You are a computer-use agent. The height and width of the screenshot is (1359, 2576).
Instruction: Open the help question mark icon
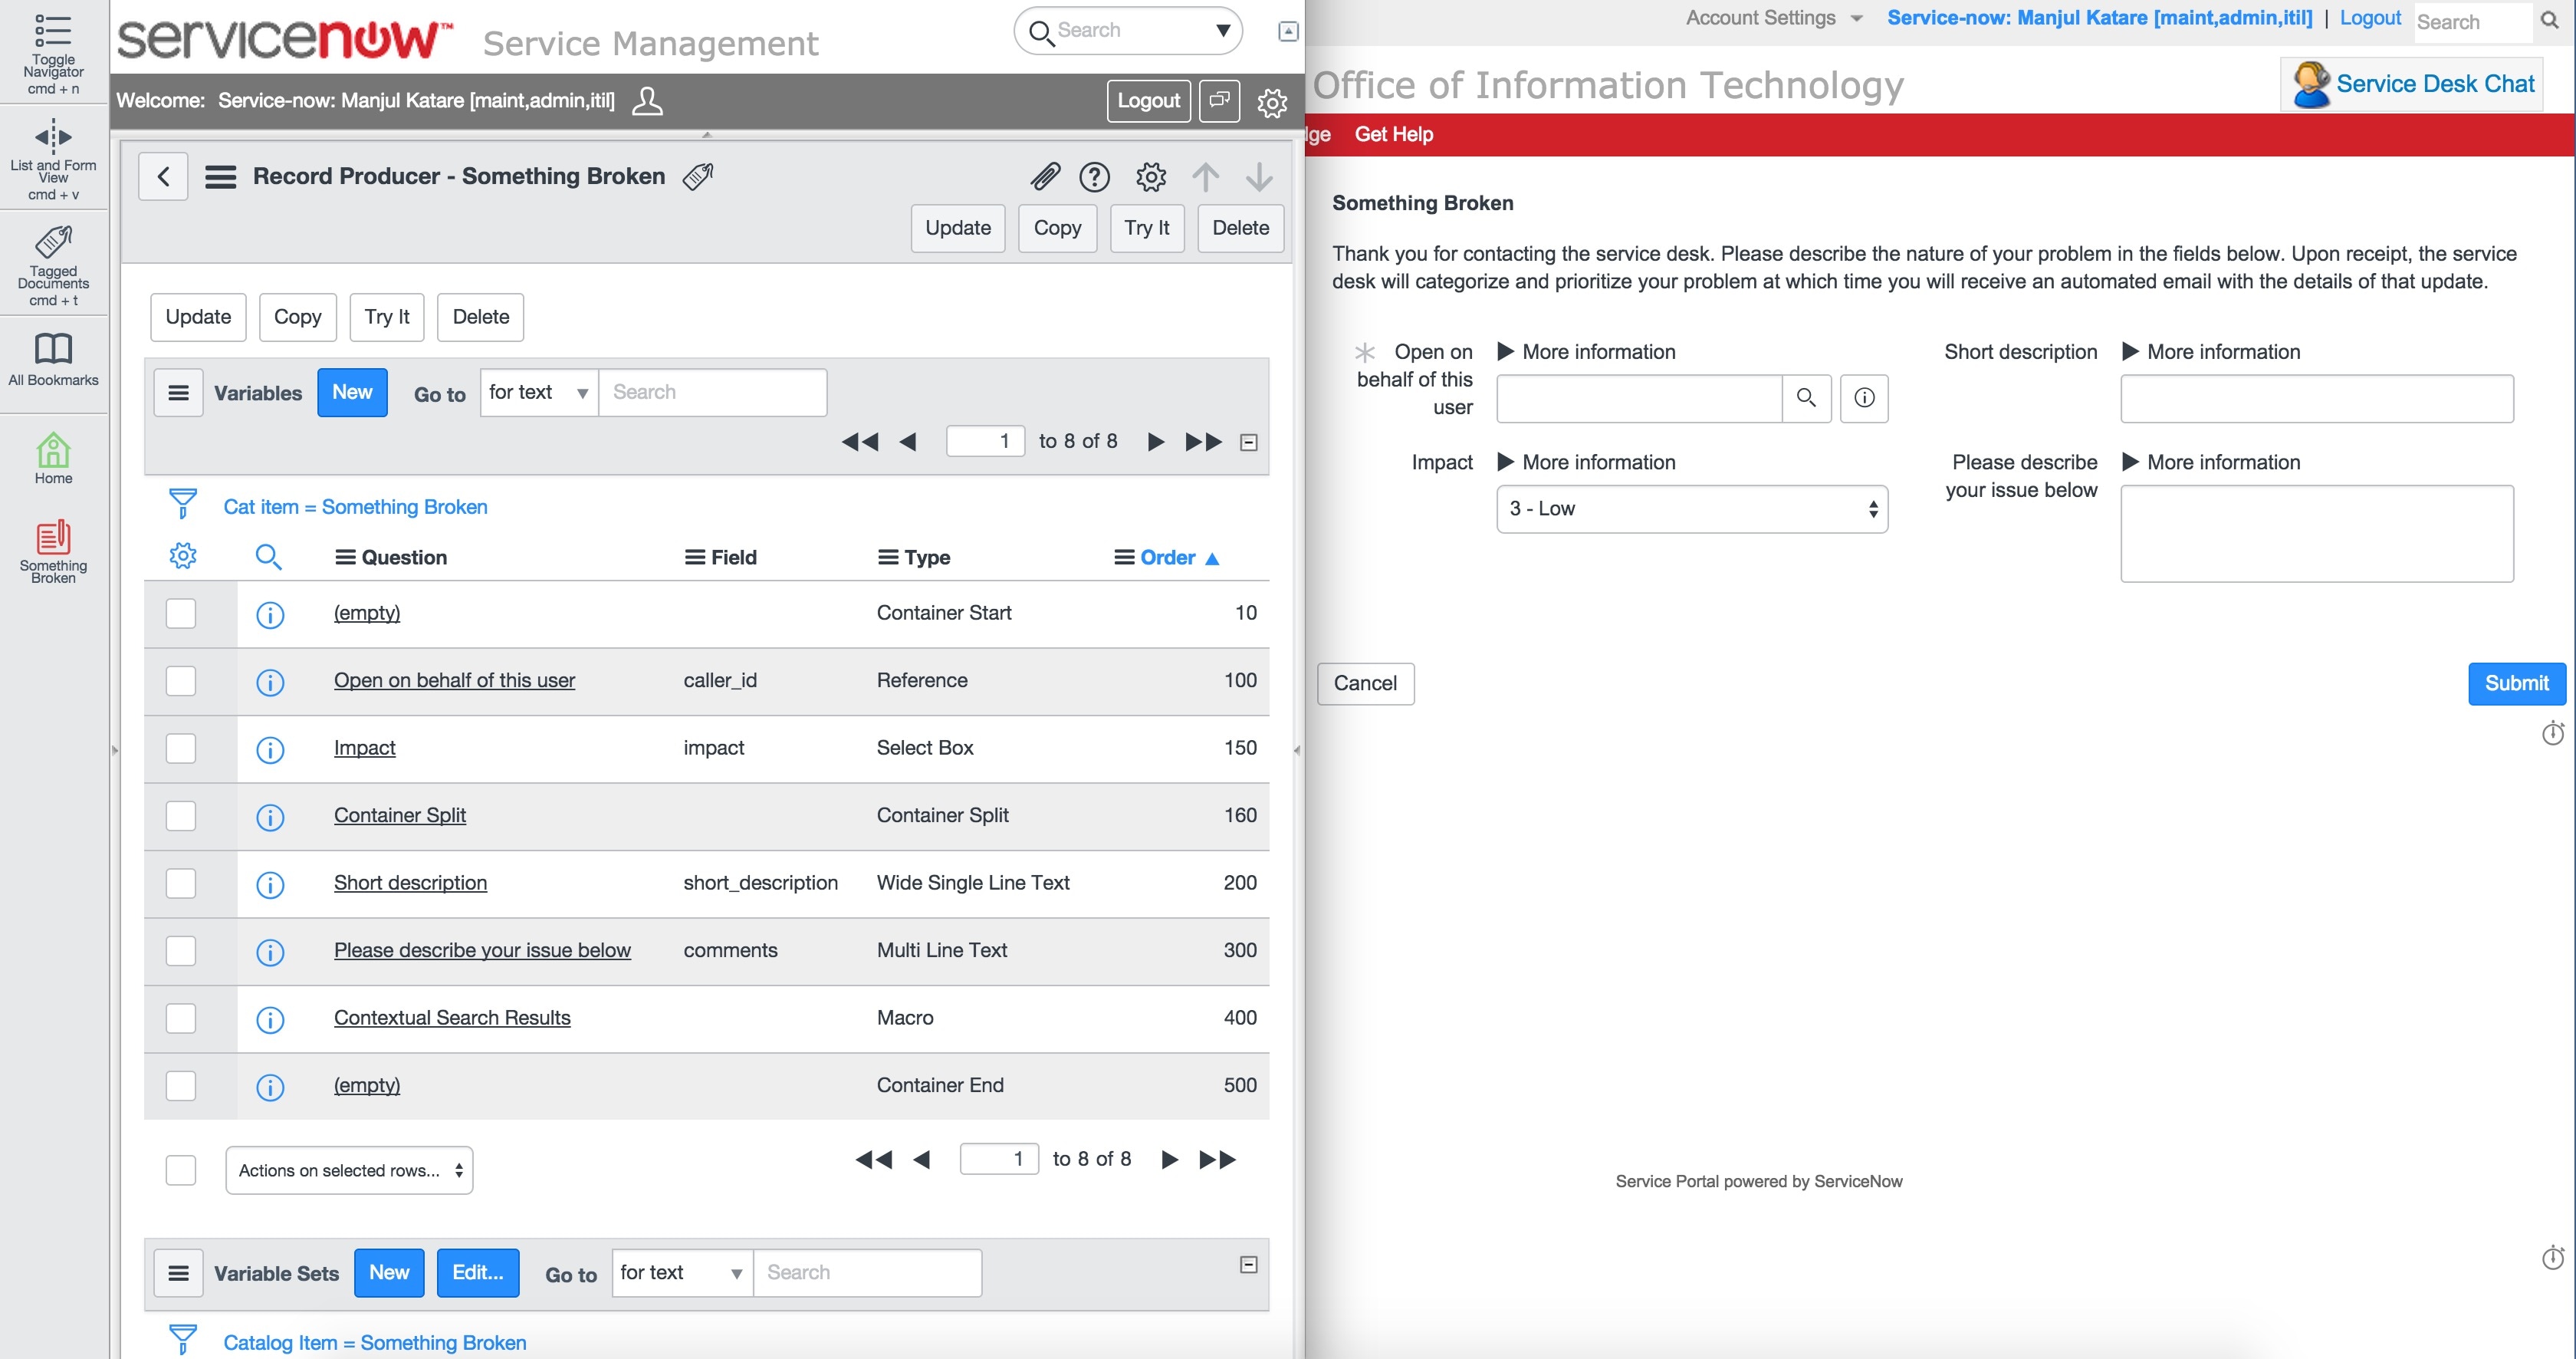(x=1094, y=177)
